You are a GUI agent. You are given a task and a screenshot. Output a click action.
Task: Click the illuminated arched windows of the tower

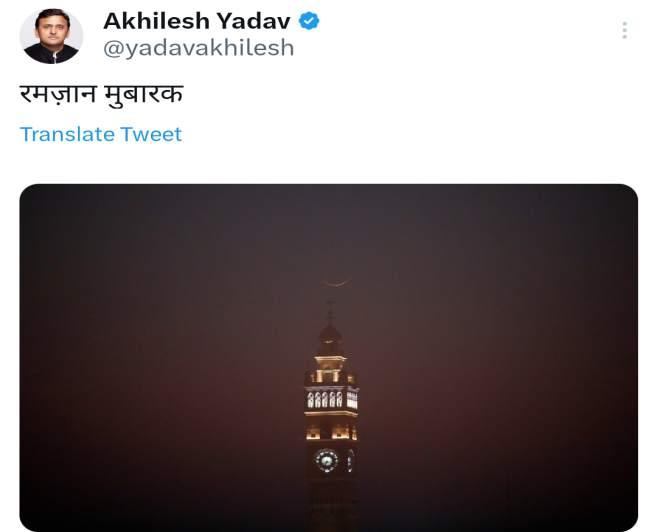pyautogui.click(x=332, y=399)
